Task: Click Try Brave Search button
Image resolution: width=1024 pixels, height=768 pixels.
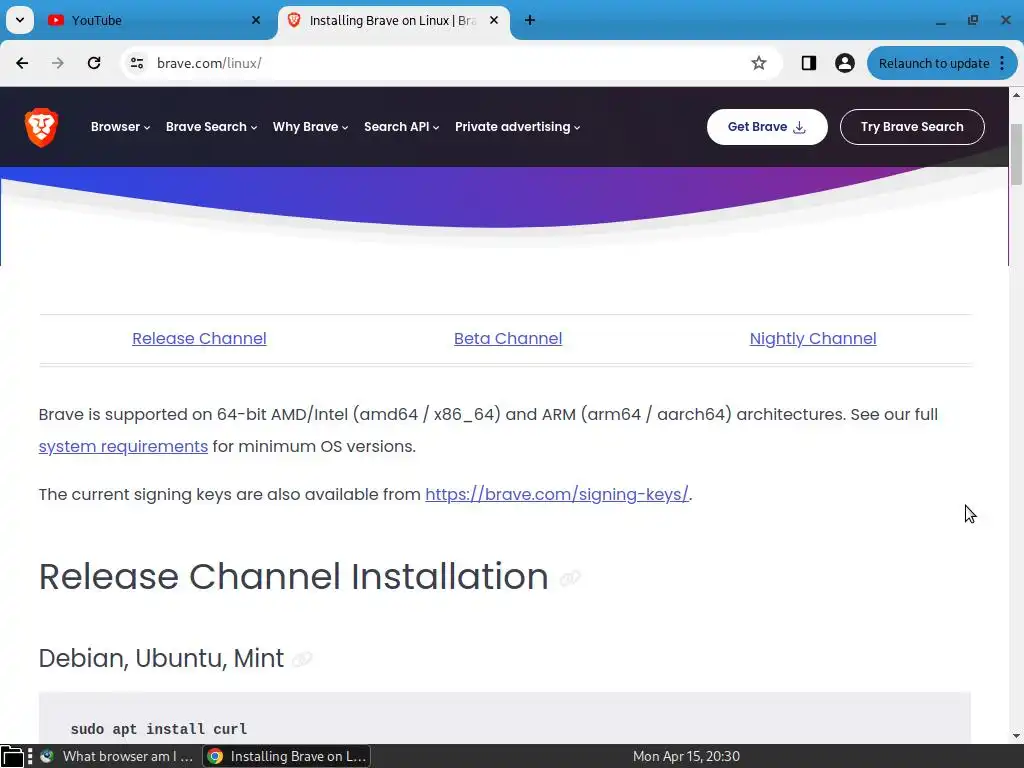Action: [912, 127]
